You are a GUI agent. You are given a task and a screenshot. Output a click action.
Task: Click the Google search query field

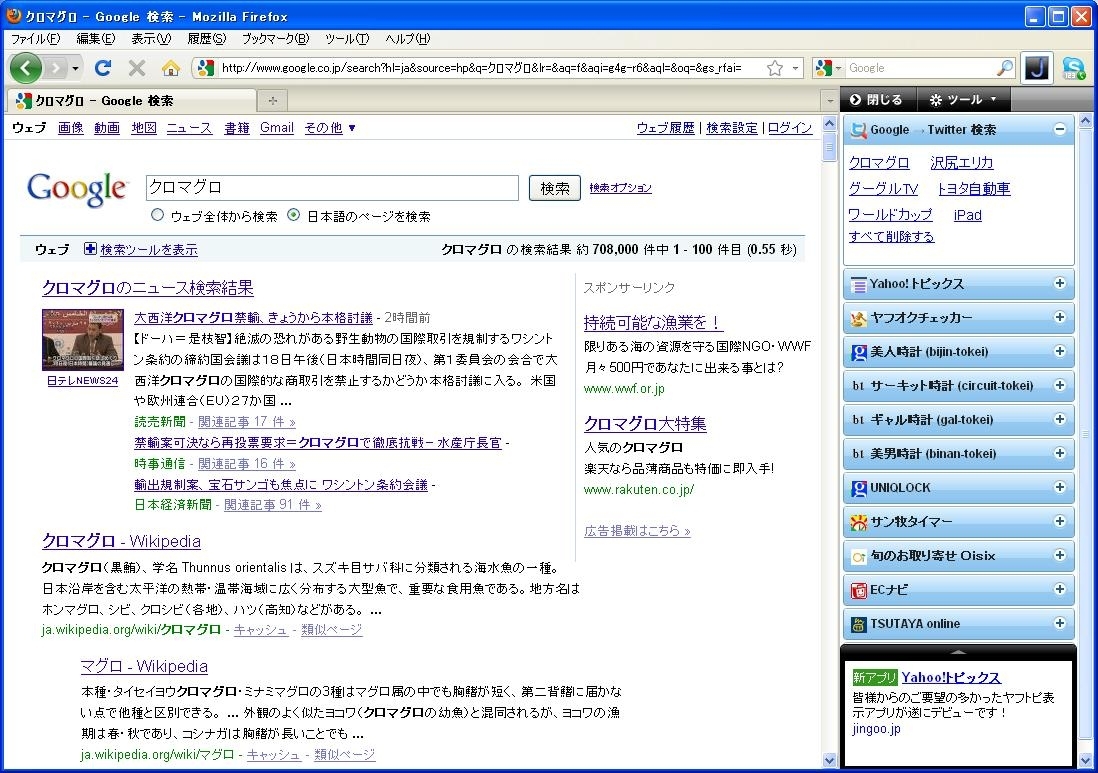click(332, 188)
